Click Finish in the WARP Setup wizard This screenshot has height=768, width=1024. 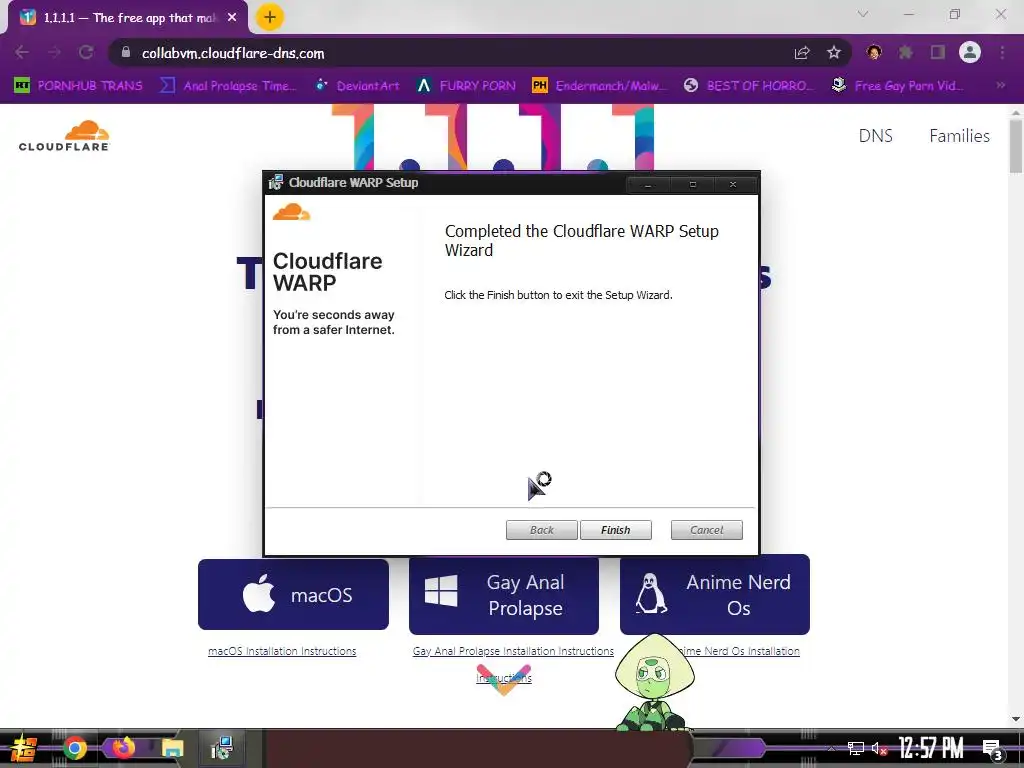[615, 530]
